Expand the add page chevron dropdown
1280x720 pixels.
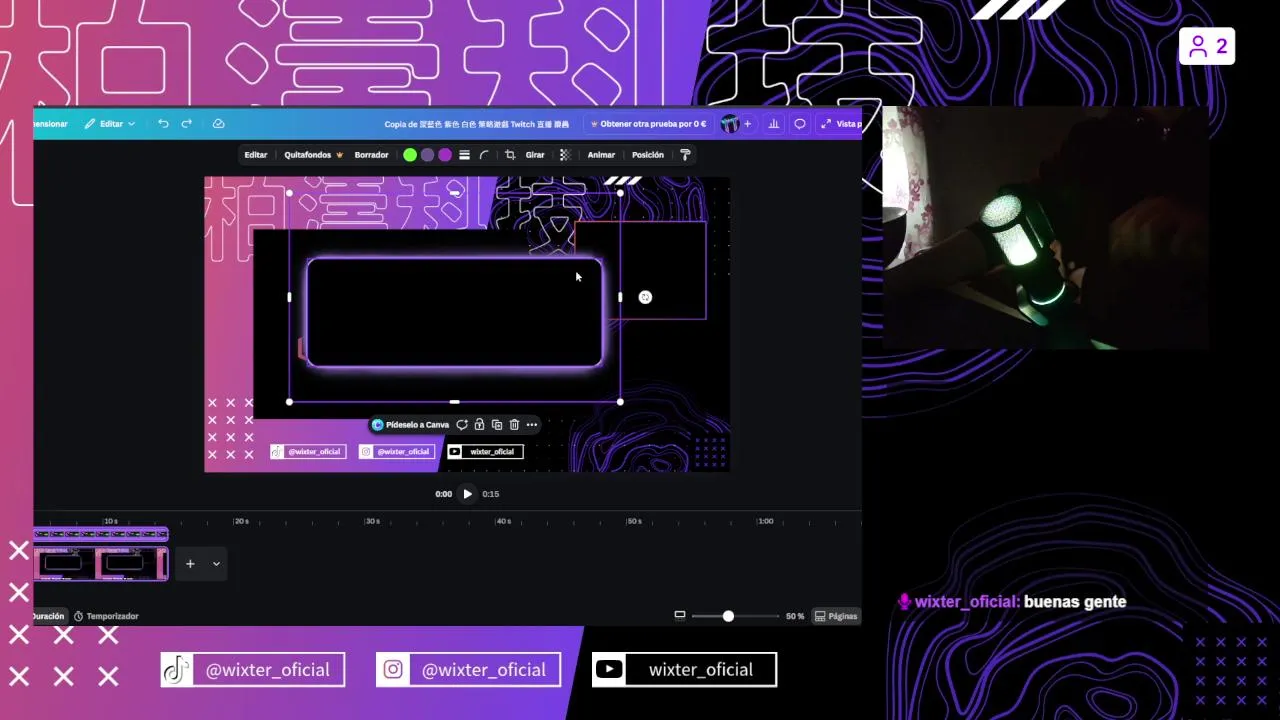click(x=216, y=564)
